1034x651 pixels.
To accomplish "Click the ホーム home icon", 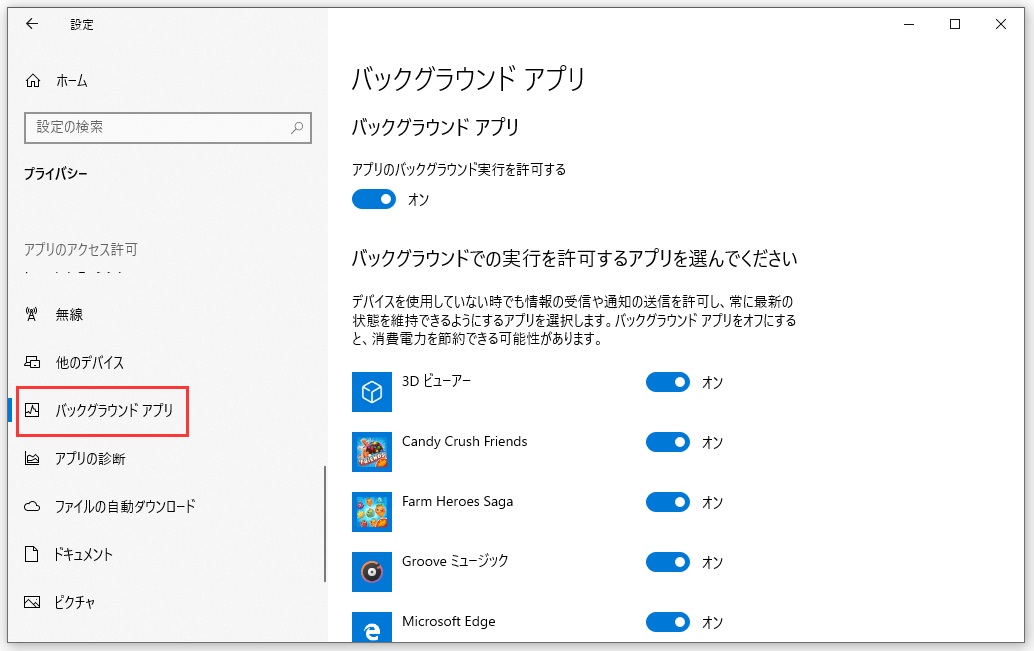I will 33,81.
